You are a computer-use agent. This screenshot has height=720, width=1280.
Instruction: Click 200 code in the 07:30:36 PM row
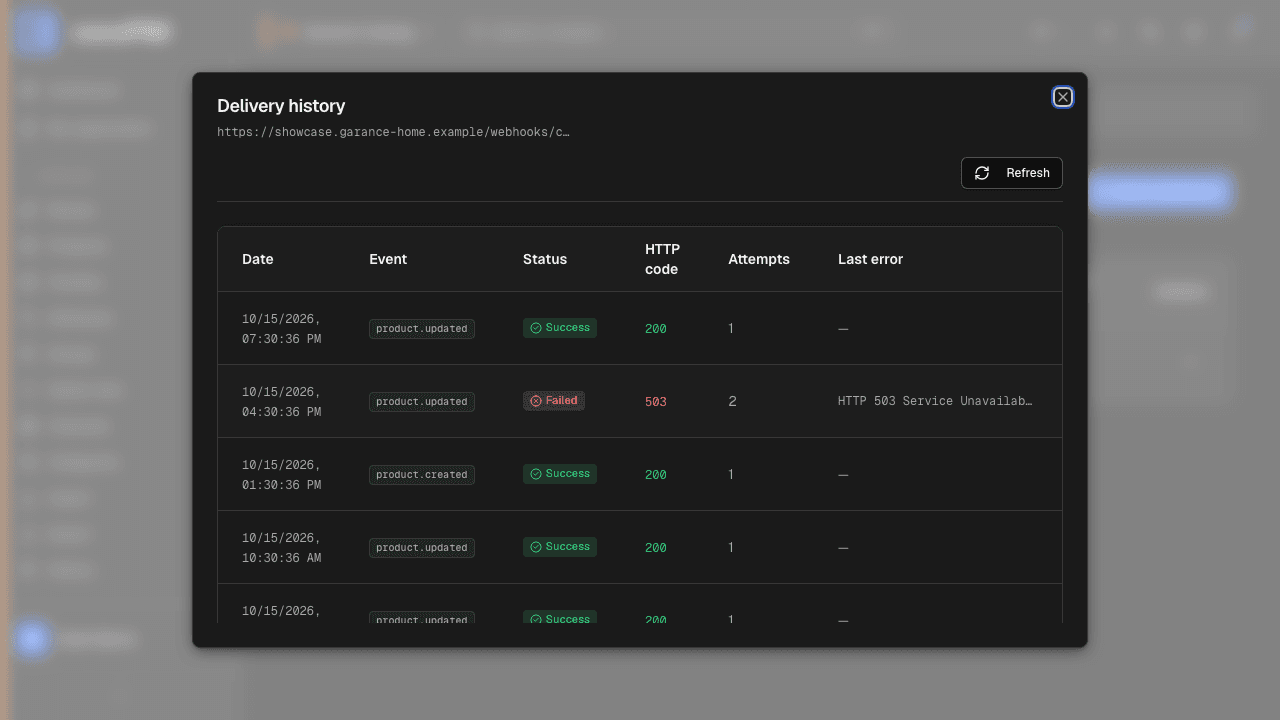pyautogui.click(x=656, y=329)
